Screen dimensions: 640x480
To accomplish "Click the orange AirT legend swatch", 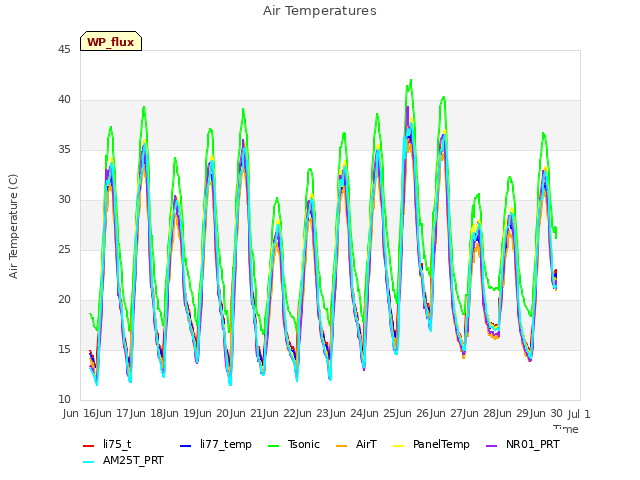I will tap(341, 446).
